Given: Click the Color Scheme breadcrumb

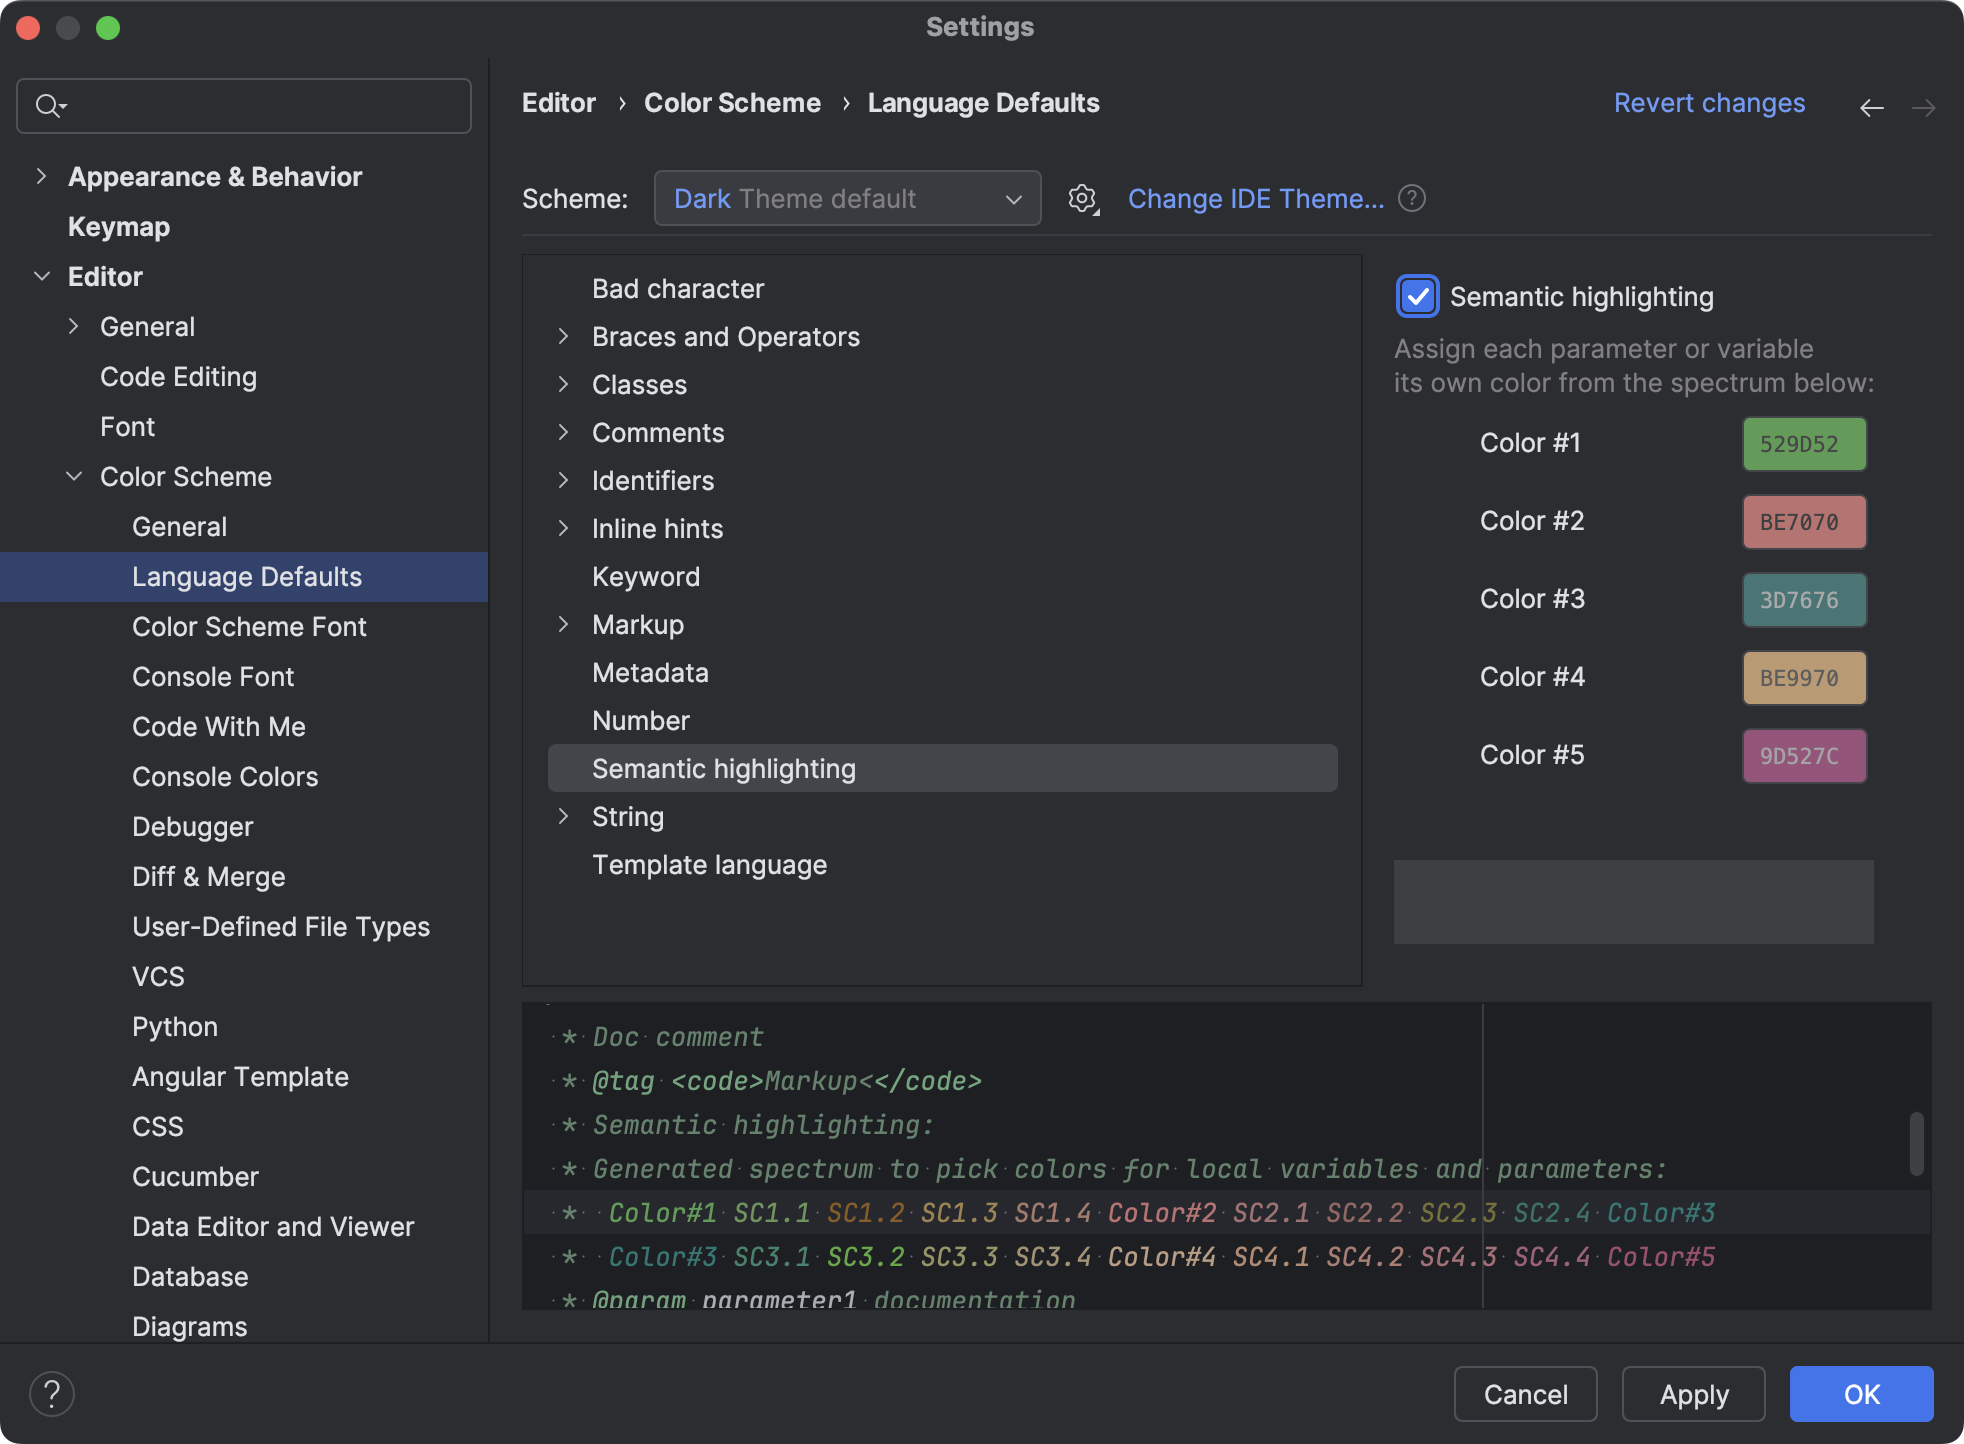Looking at the screenshot, I should (x=732, y=103).
